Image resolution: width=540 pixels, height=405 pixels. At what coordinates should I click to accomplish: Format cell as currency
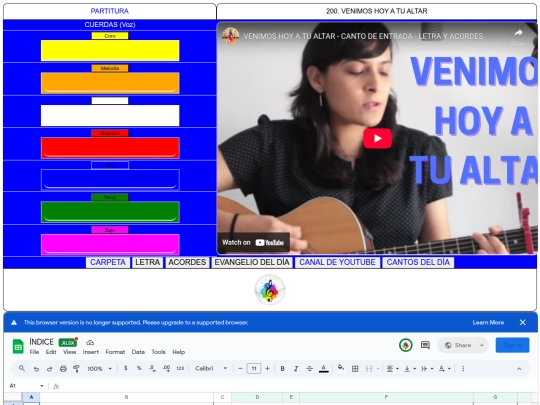pyautogui.click(x=126, y=368)
